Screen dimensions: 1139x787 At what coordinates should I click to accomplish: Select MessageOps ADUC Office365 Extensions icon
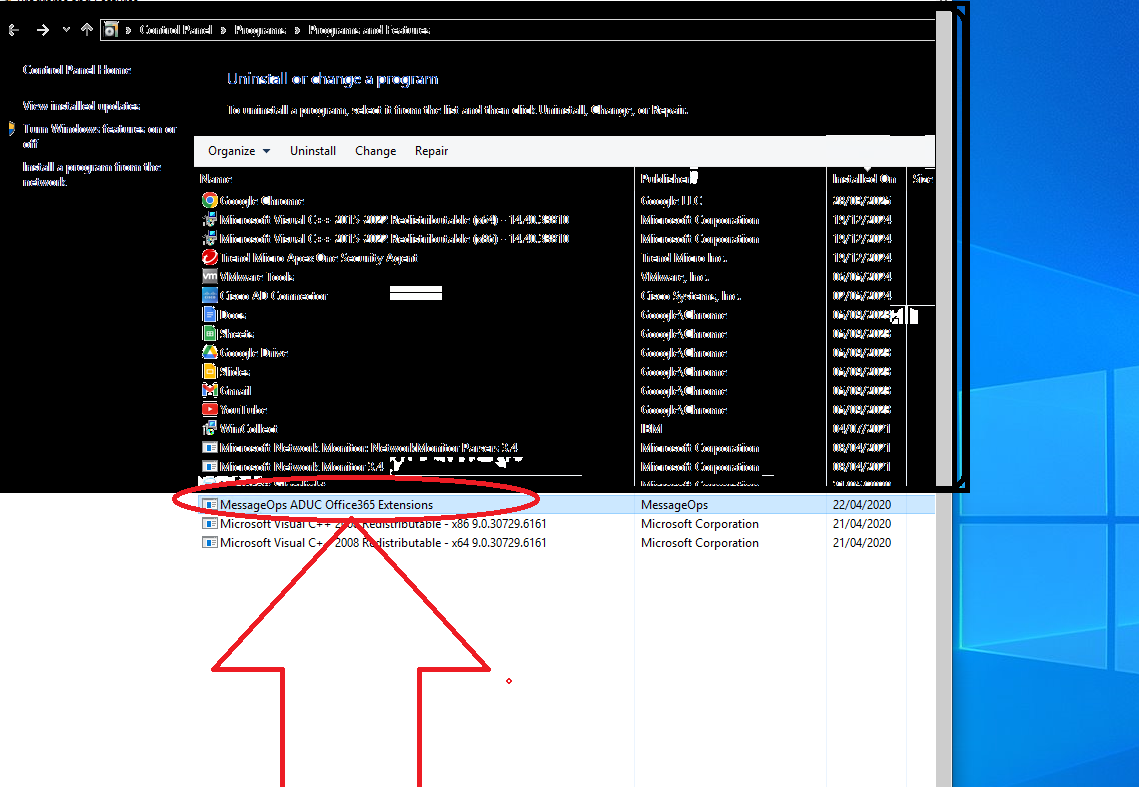[x=209, y=504]
